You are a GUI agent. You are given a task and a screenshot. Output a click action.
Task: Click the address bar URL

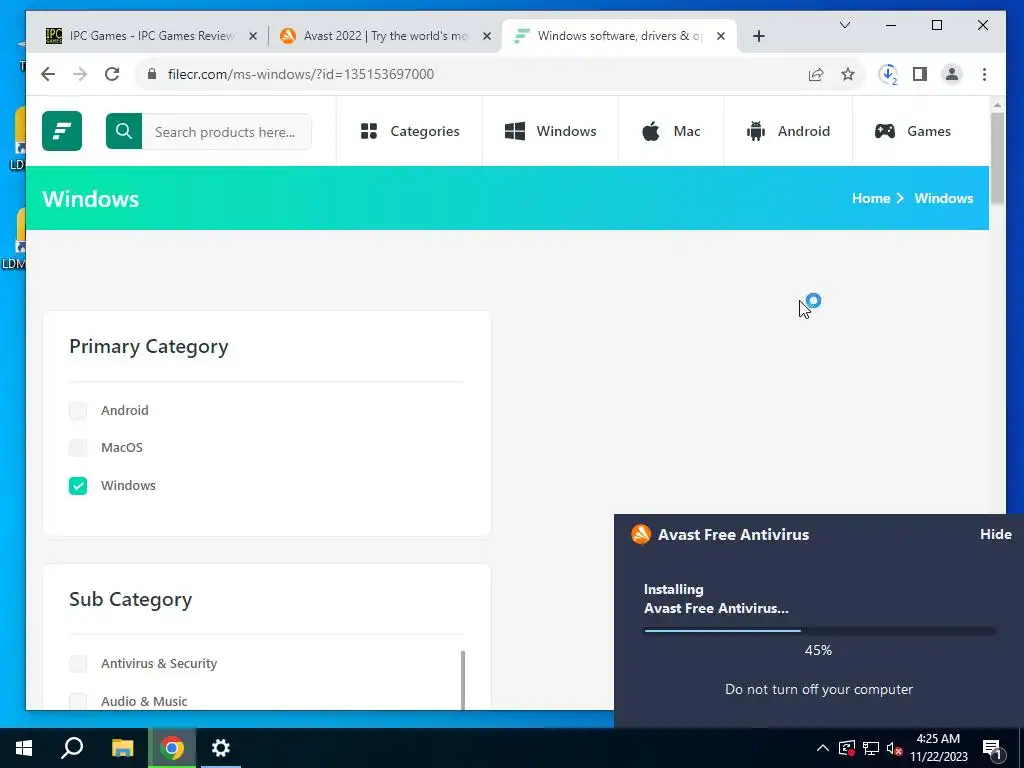pos(300,74)
